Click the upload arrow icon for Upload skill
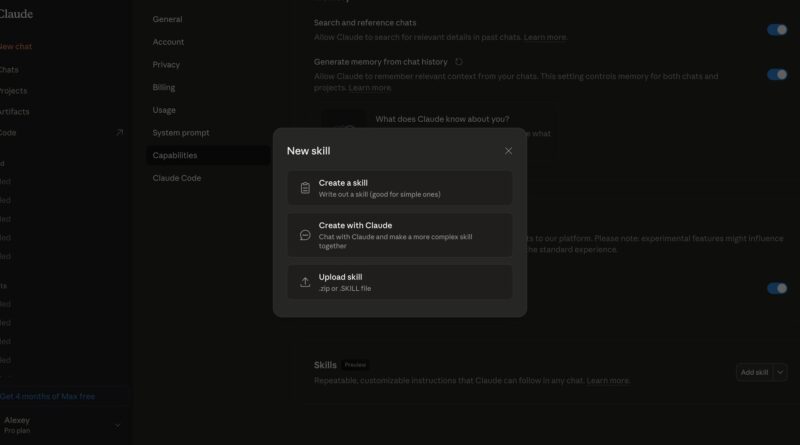Viewport: 800px width, 445px height. coord(305,282)
